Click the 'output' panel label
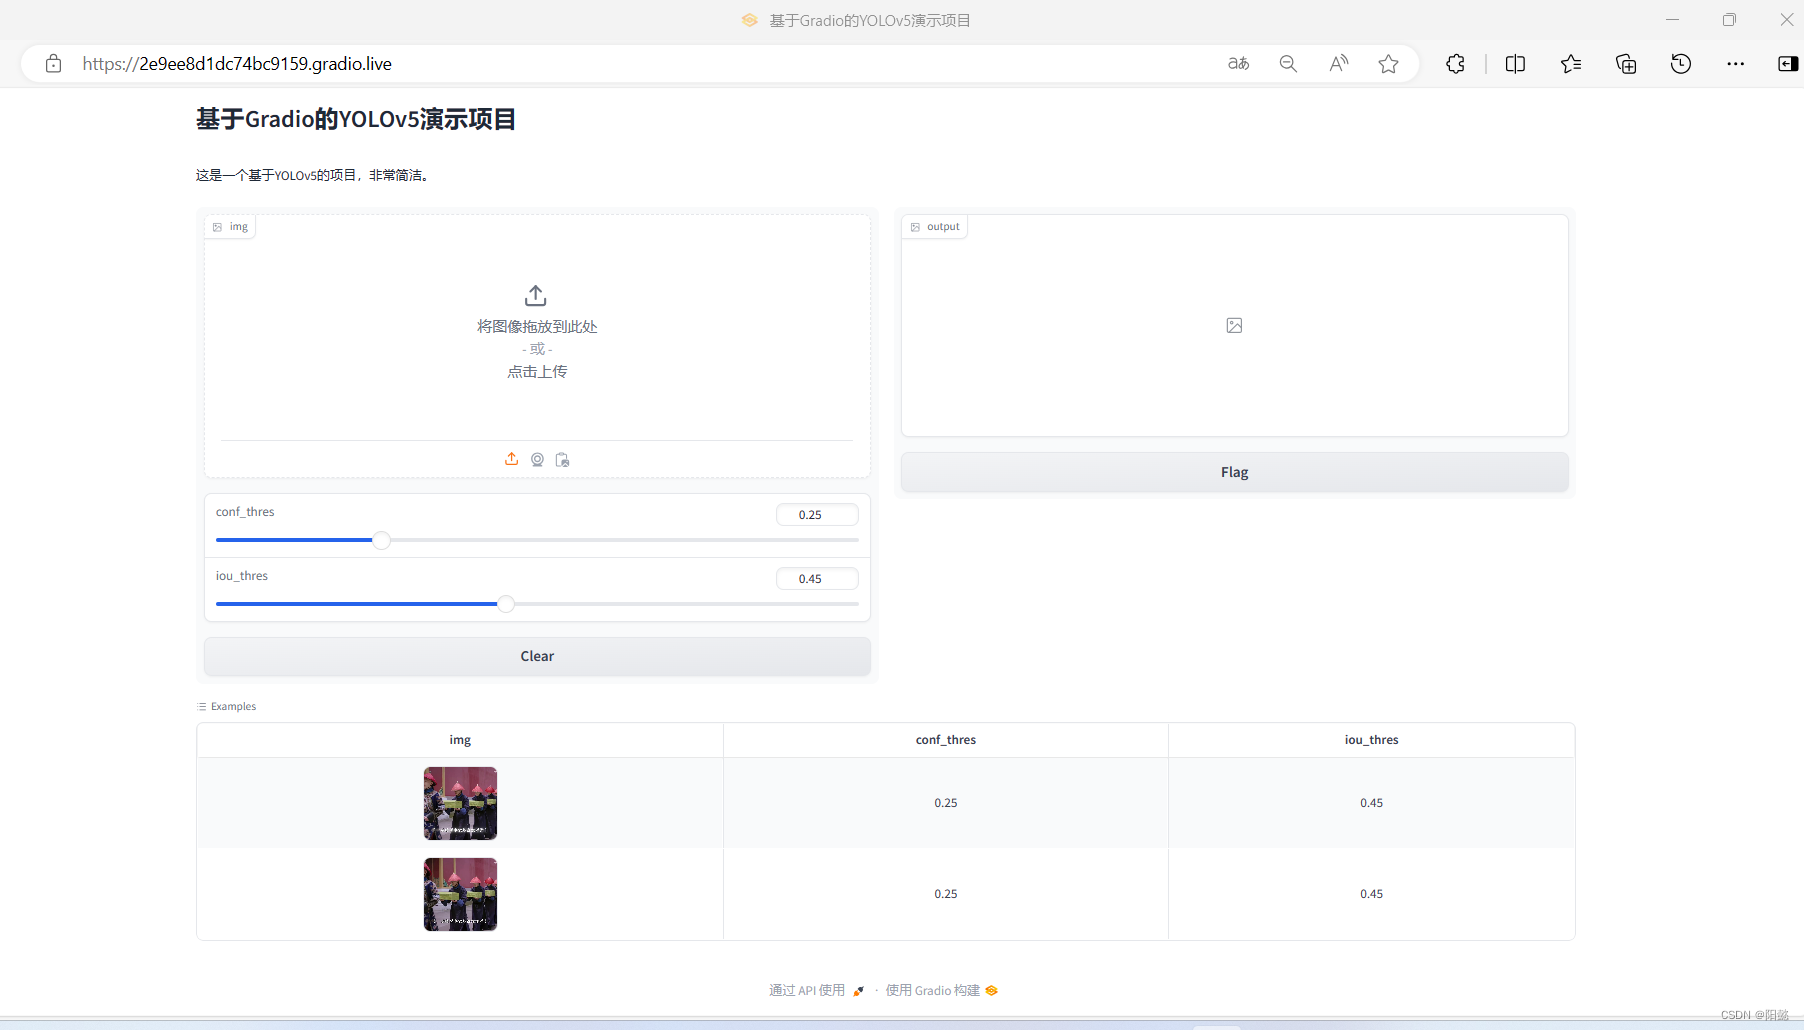 point(936,227)
